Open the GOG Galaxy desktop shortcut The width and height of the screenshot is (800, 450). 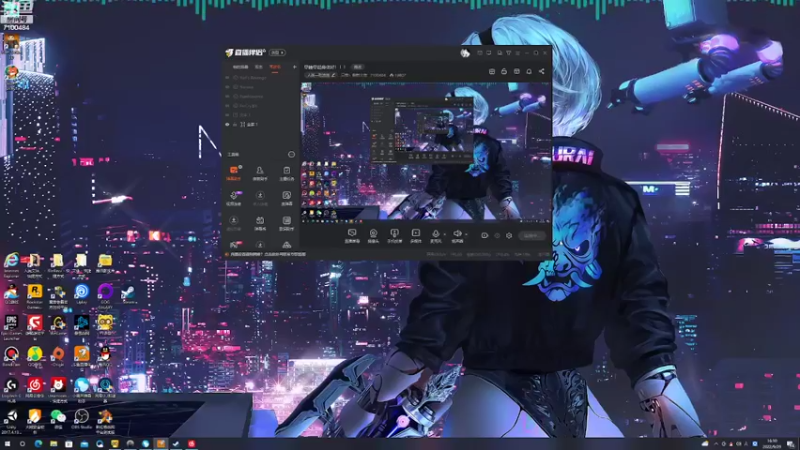105,295
